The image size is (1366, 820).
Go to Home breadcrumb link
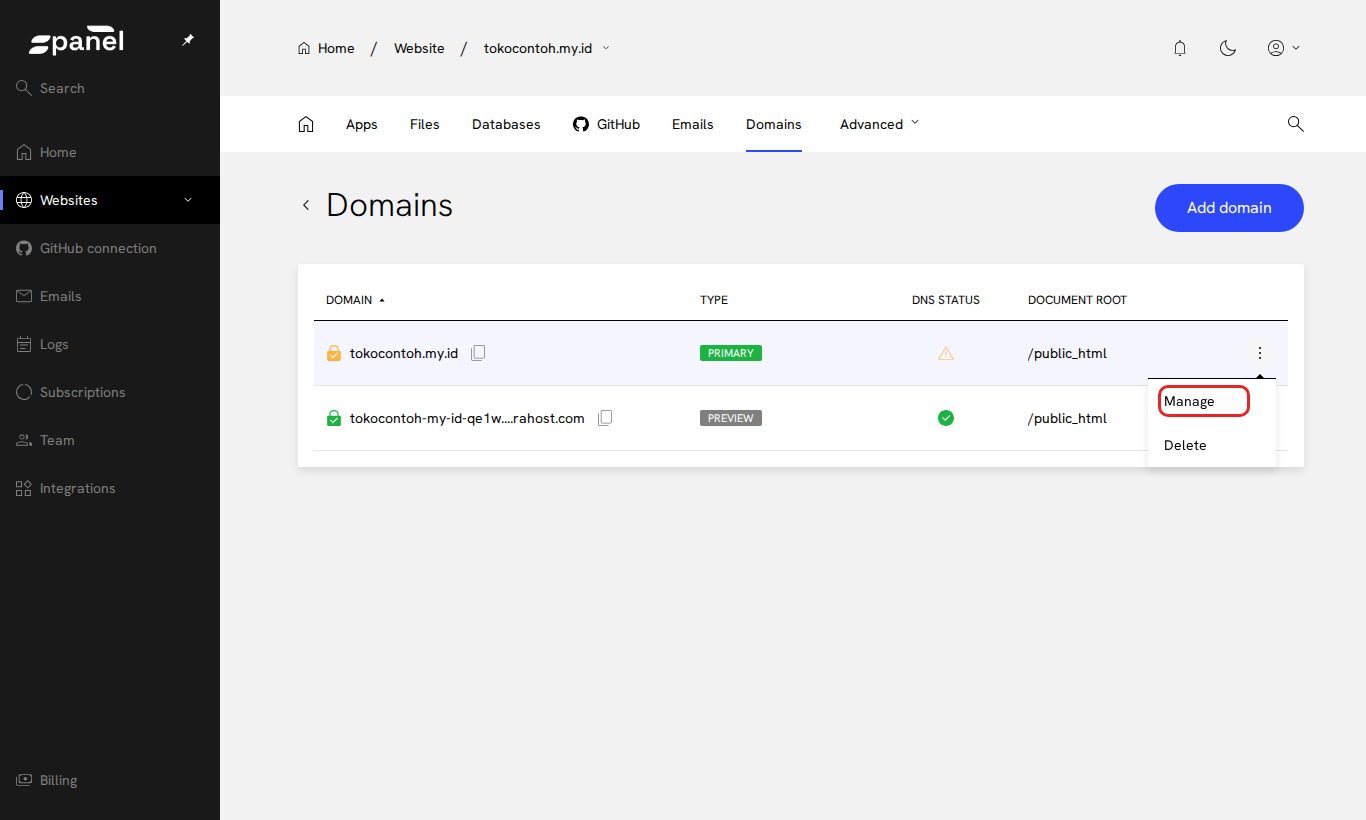[326, 48]
